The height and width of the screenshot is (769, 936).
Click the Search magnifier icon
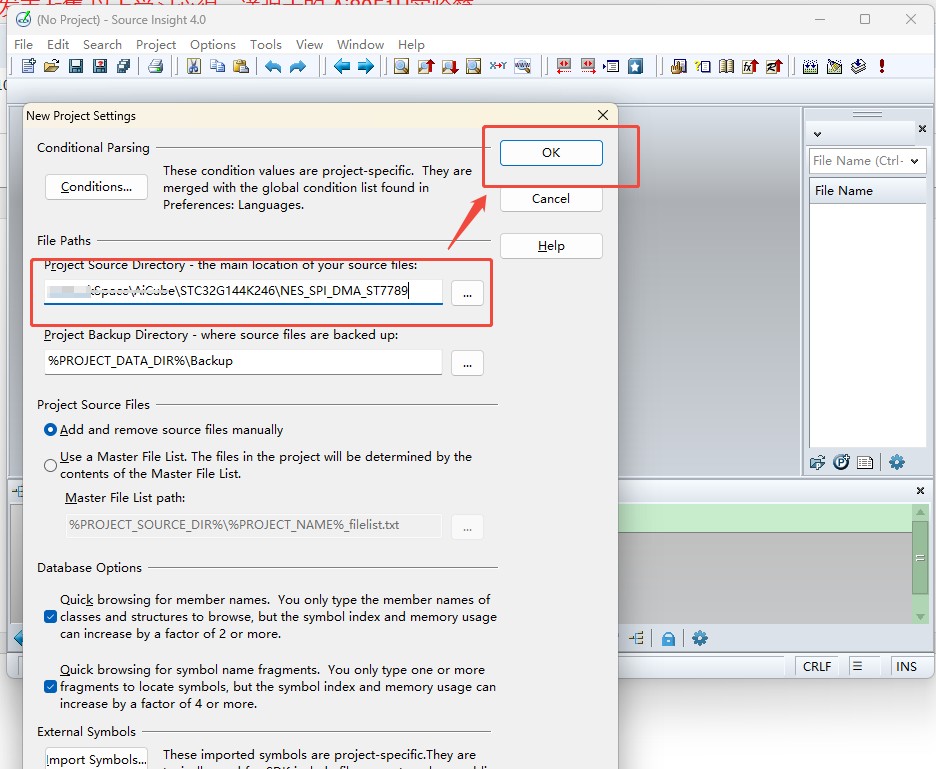(x=402, y=66)
